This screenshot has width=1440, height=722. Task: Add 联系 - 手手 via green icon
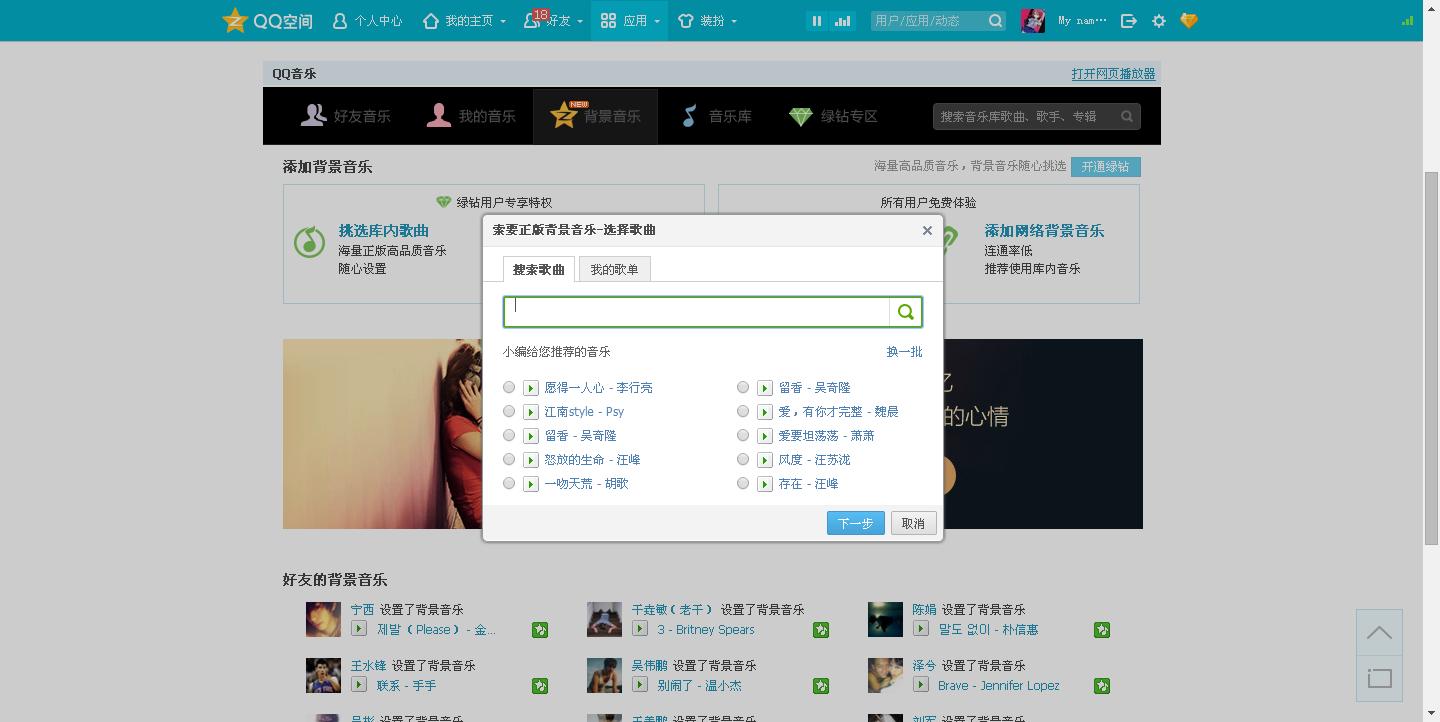(x=540, y=686)
